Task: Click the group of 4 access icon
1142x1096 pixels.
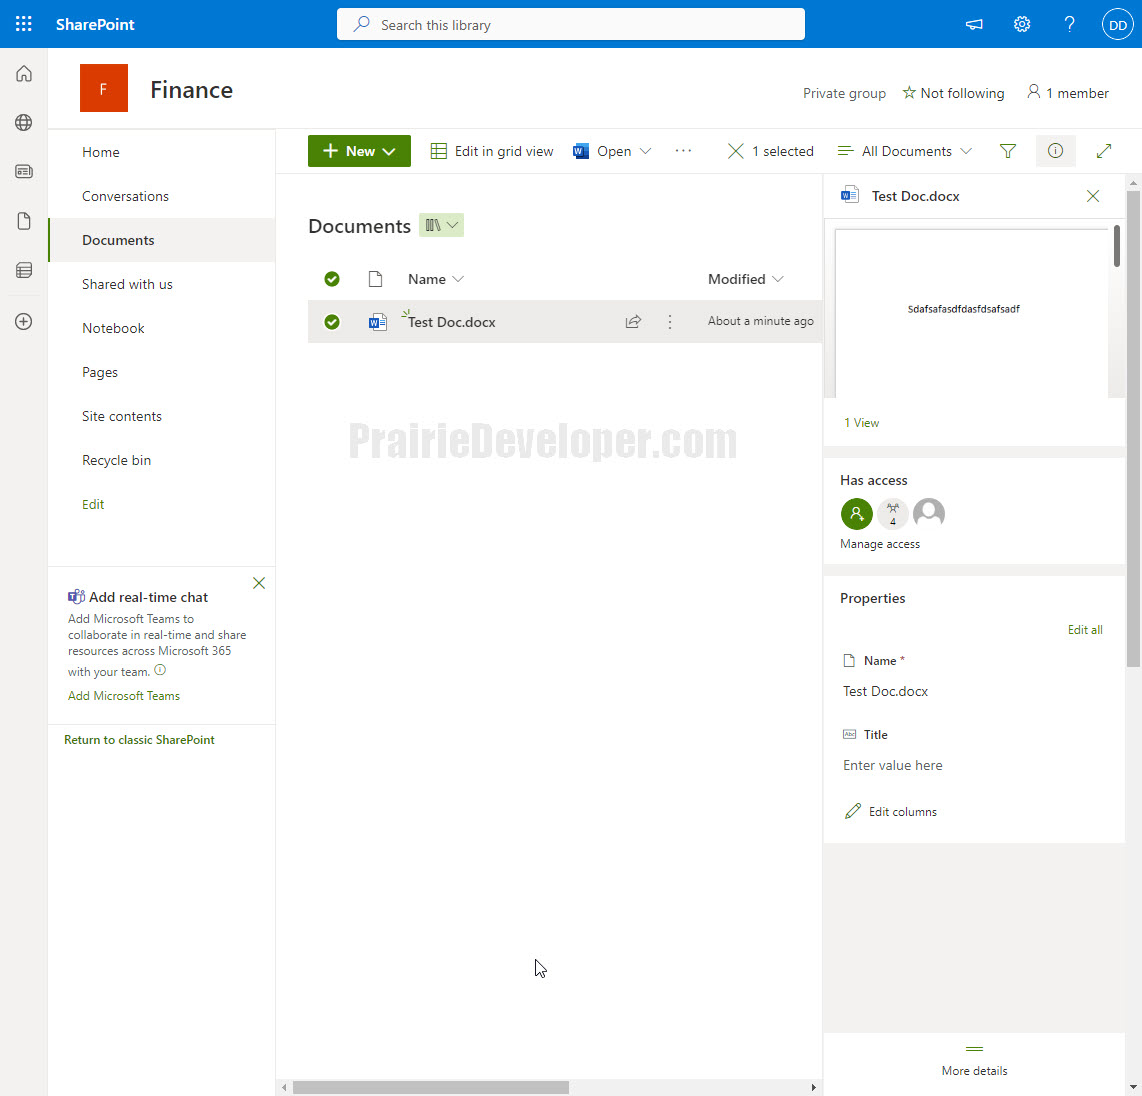Action: click(x=893, y=513)
